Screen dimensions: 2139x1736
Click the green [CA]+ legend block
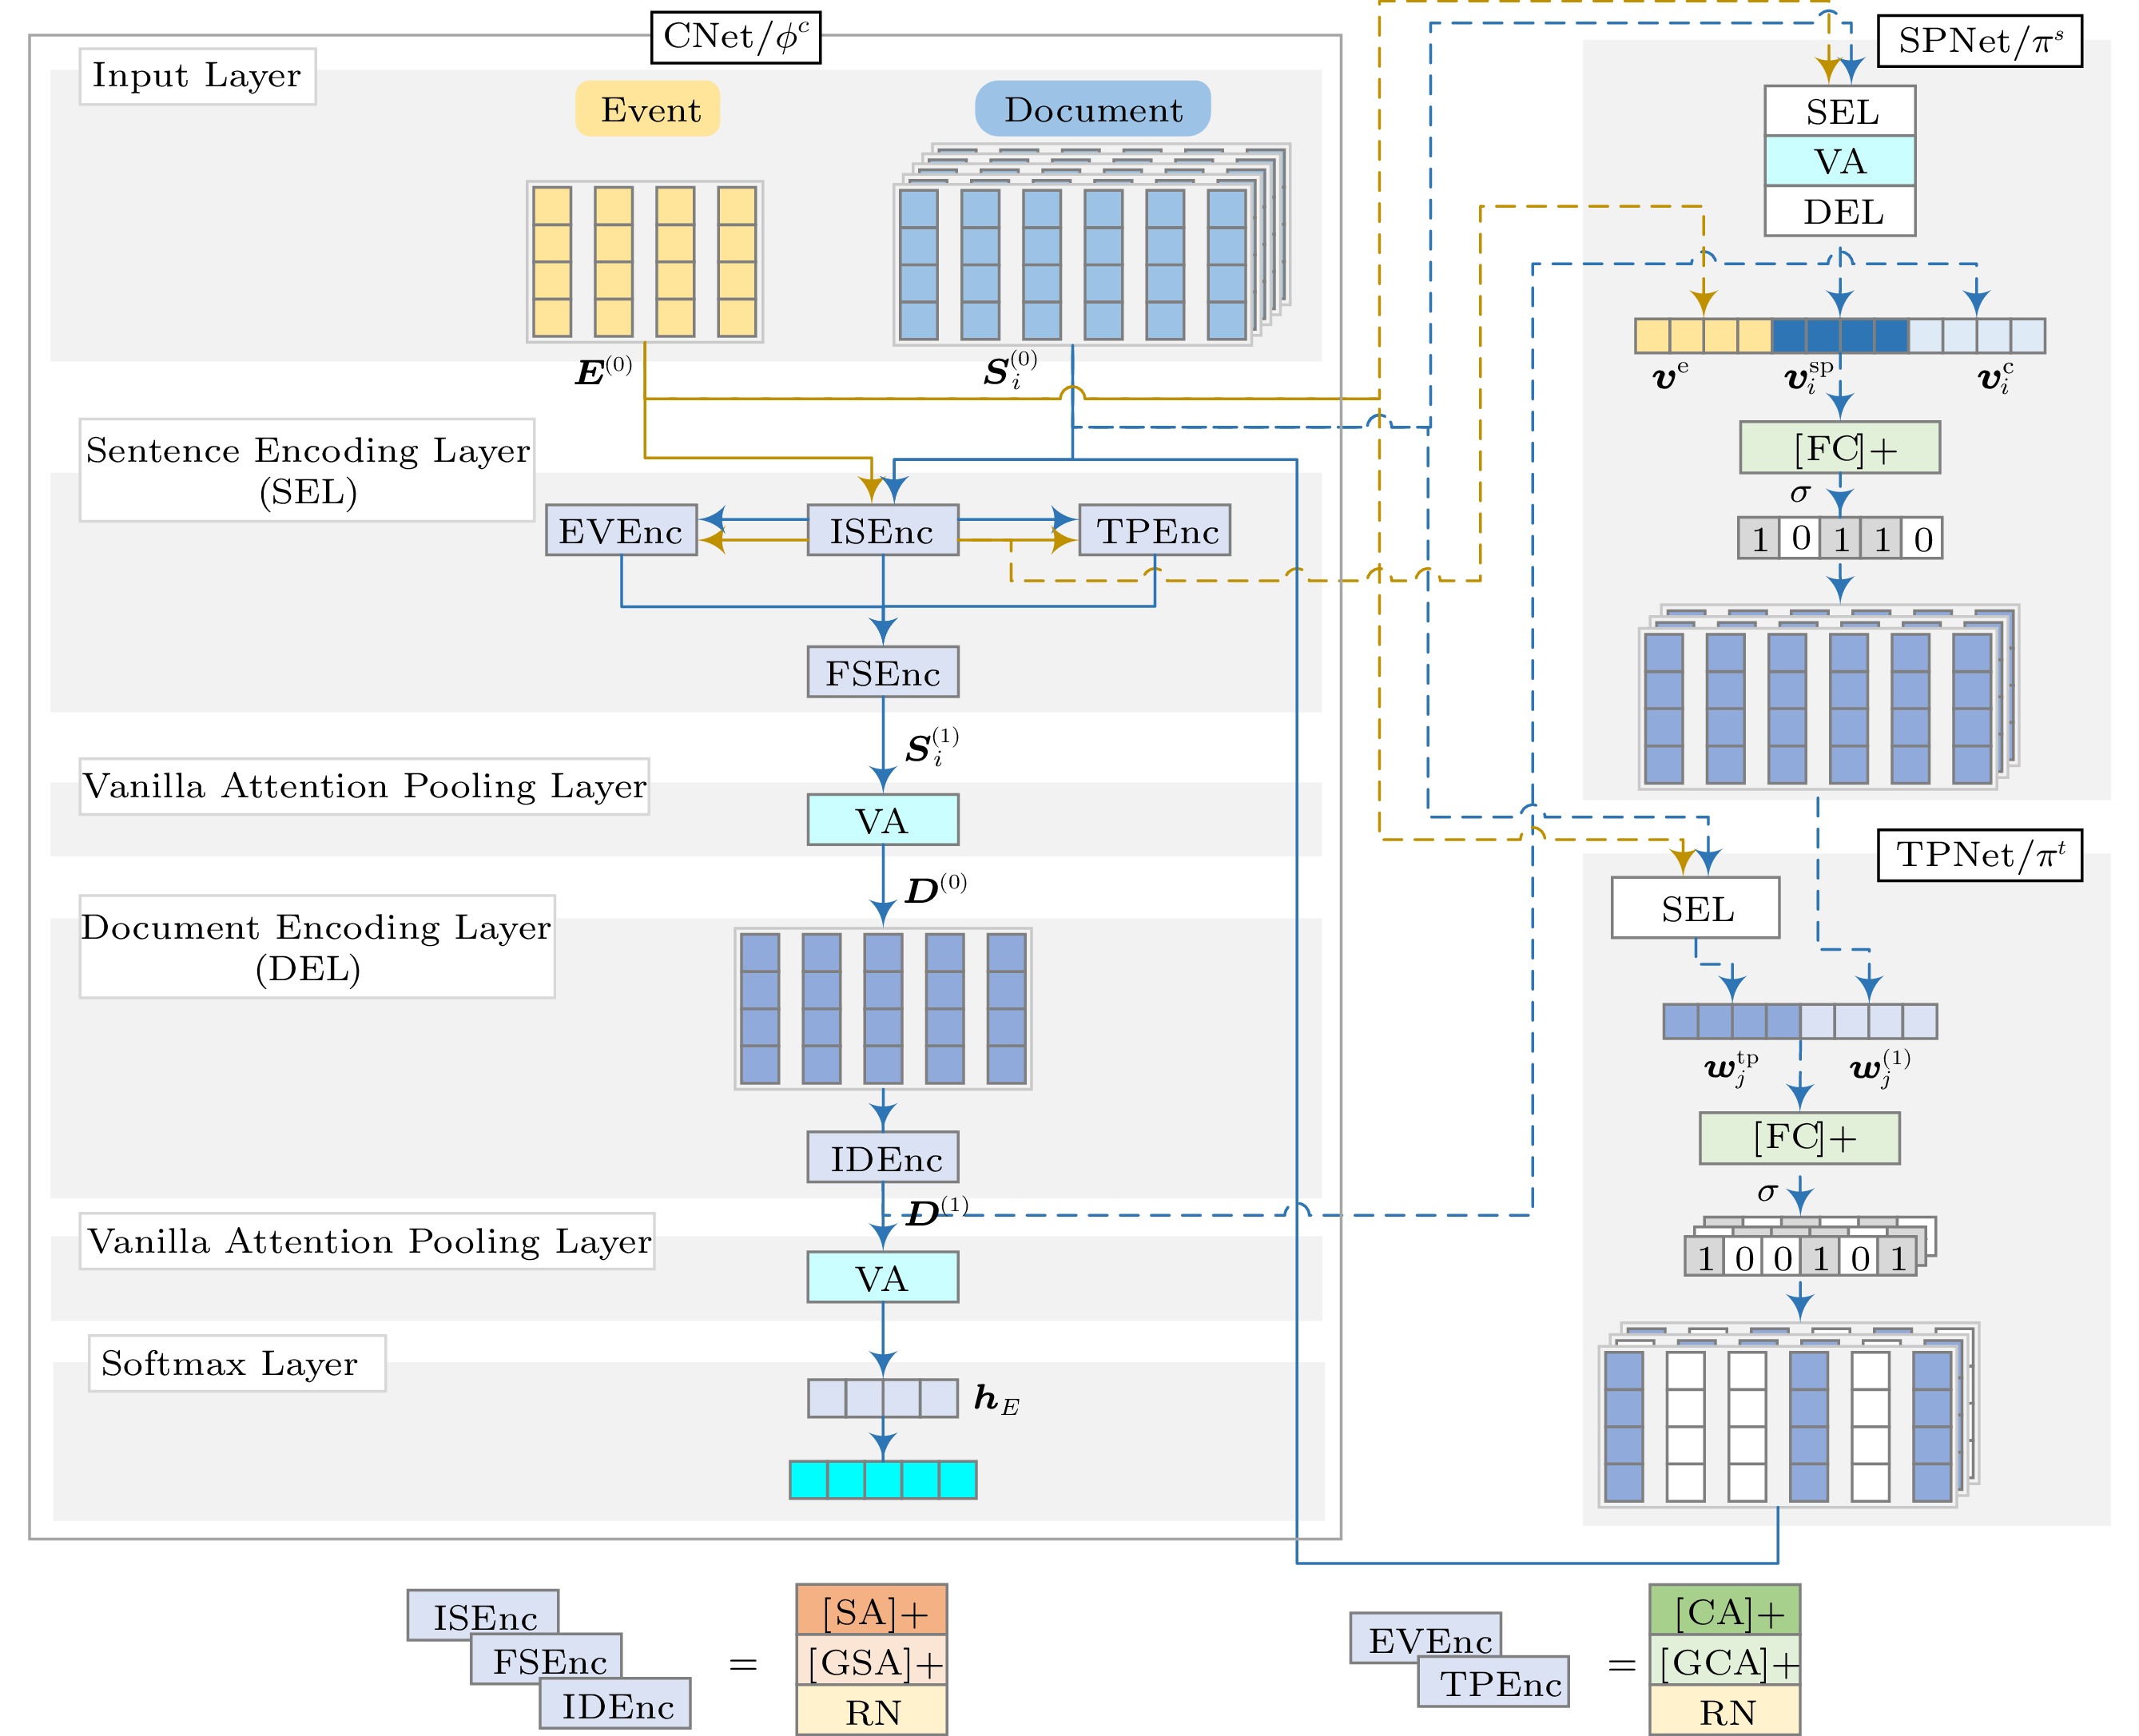click(x=1725, y=1609)
